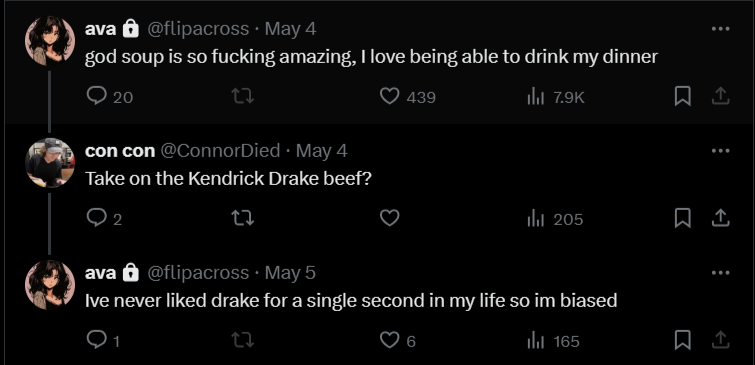Open @flipacross handle on the soup tweet
Viewport: 755px width, 365px height.
[x=197, y=29]
